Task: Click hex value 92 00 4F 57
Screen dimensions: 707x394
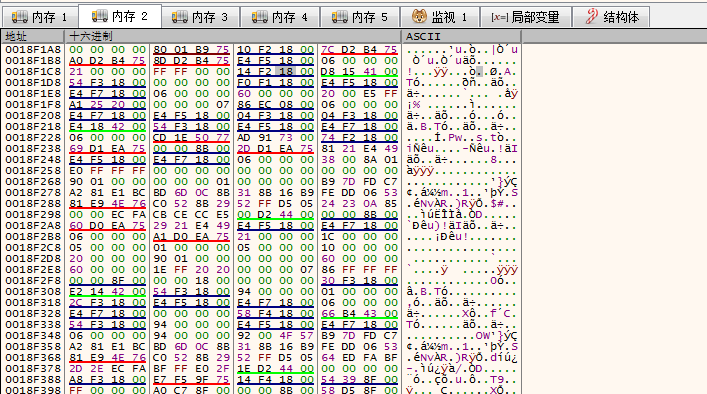Action: pyautogui.click(x=275, y=335)
